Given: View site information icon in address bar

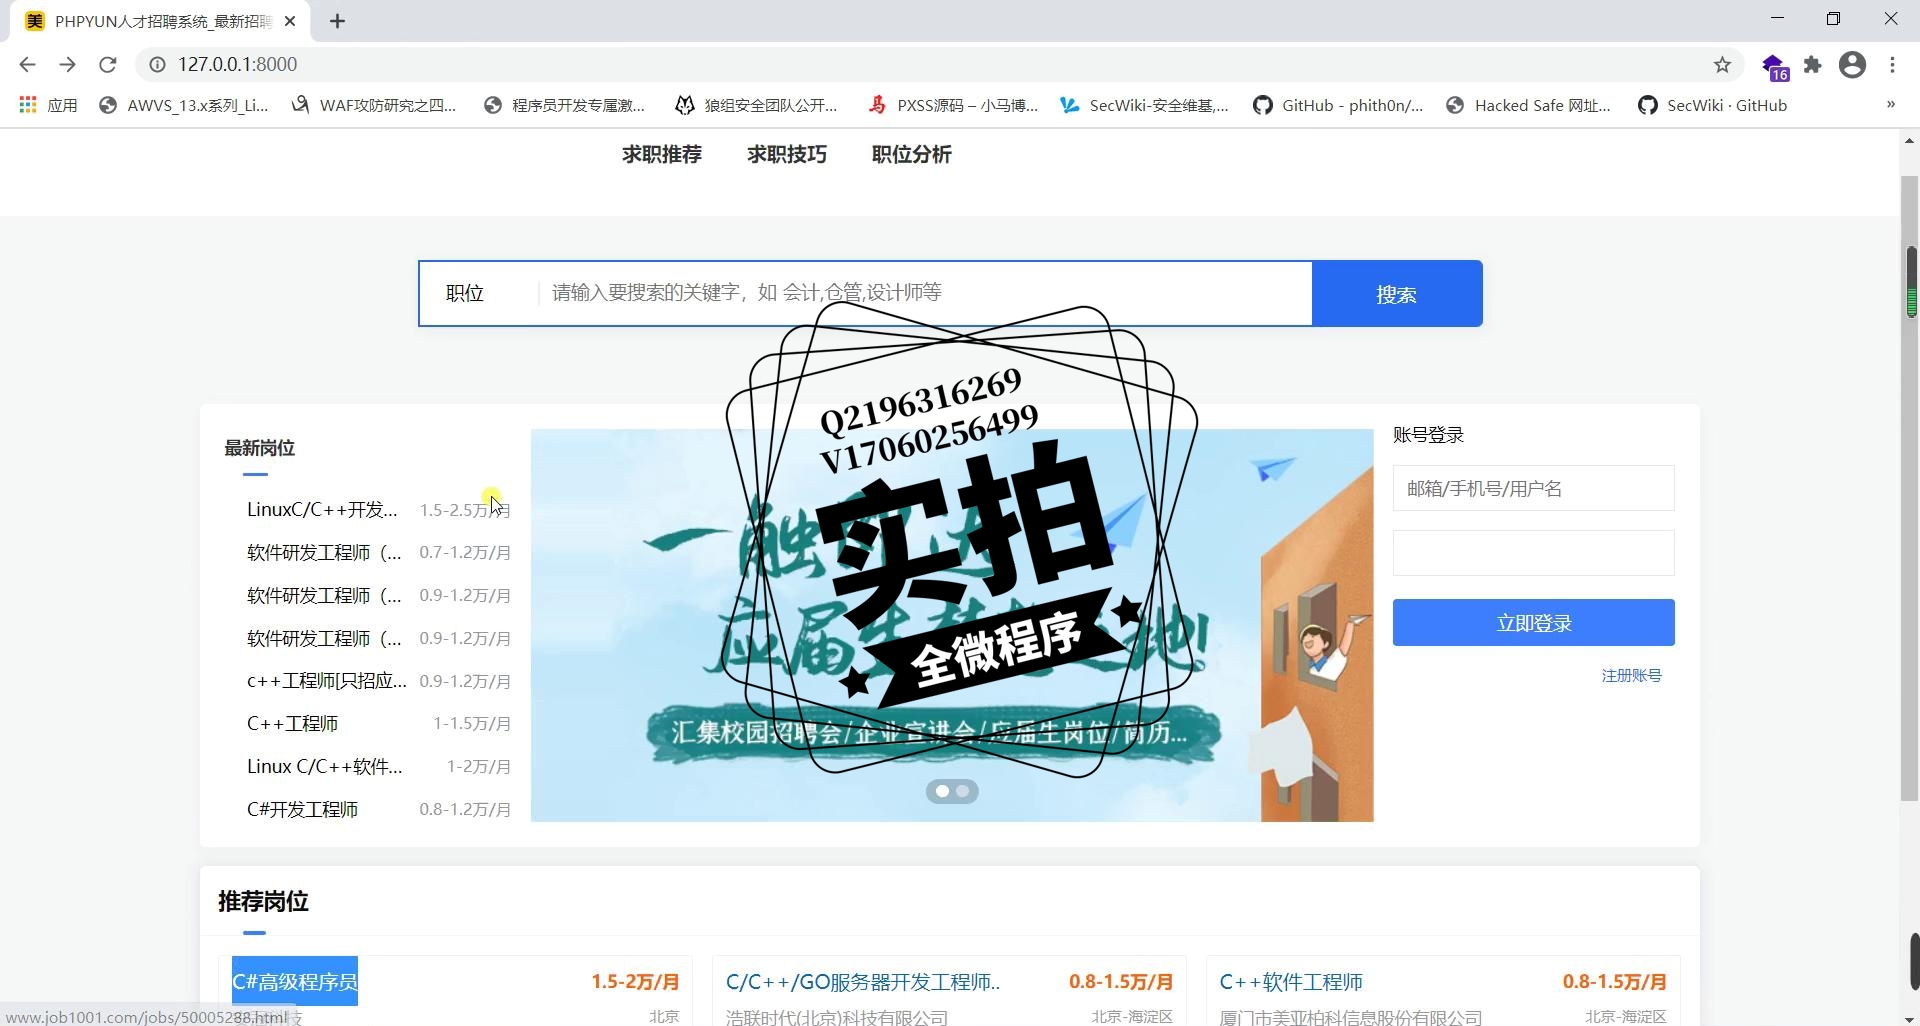Looking at the screenshot, I should pyautogui.click(x=157, y=65).
